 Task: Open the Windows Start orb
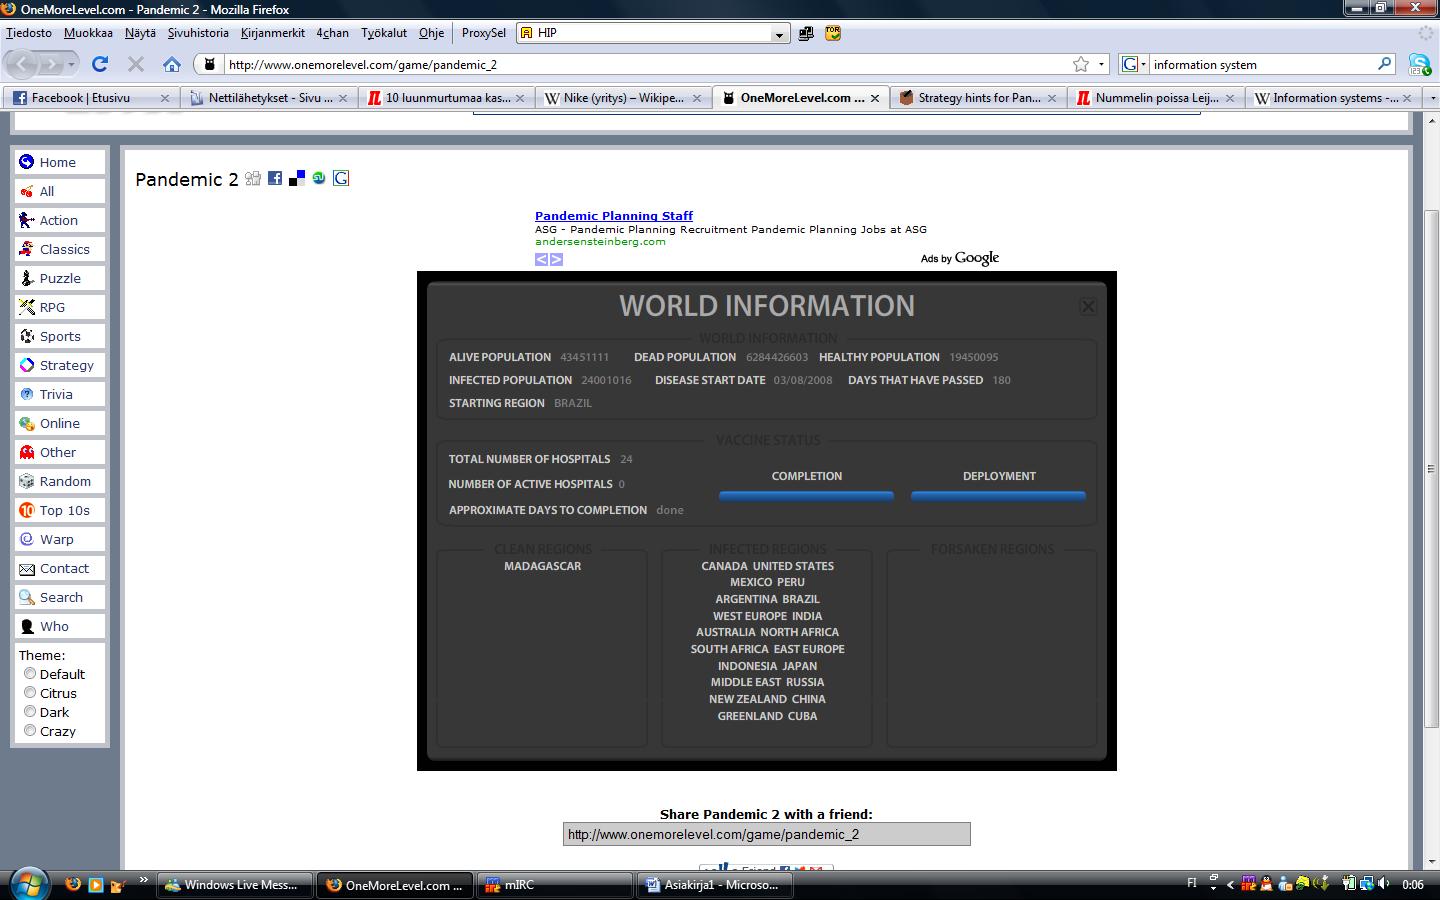coord(27,883)
